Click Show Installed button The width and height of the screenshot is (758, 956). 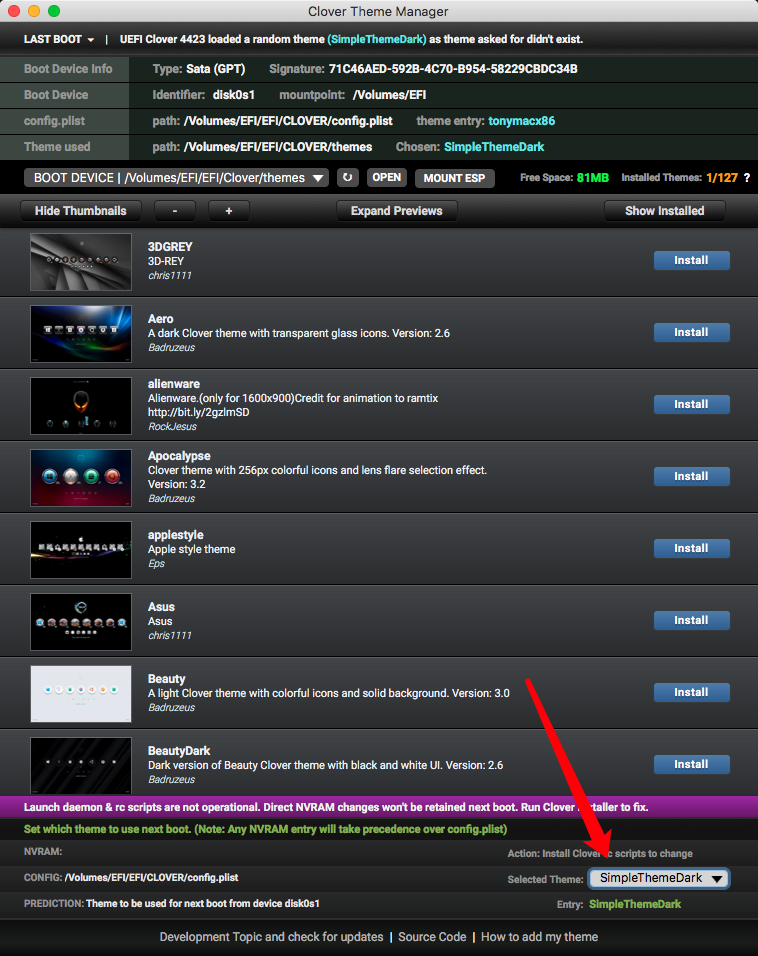pyautogui.click(x=665, y=211)
